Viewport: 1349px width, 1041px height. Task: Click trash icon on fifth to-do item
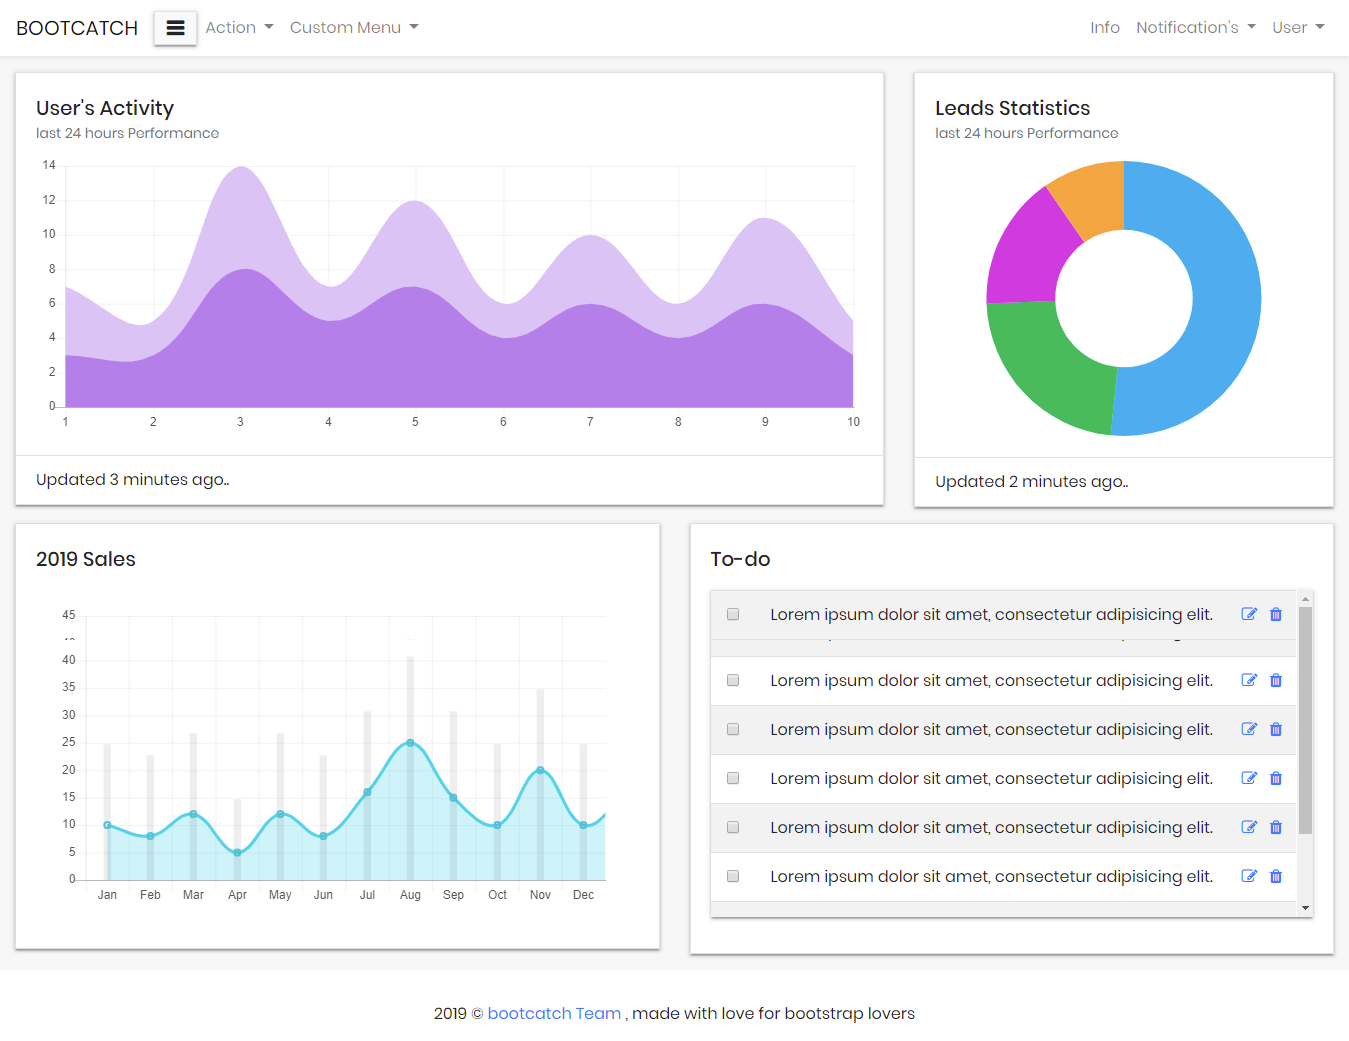(1276, 827)
